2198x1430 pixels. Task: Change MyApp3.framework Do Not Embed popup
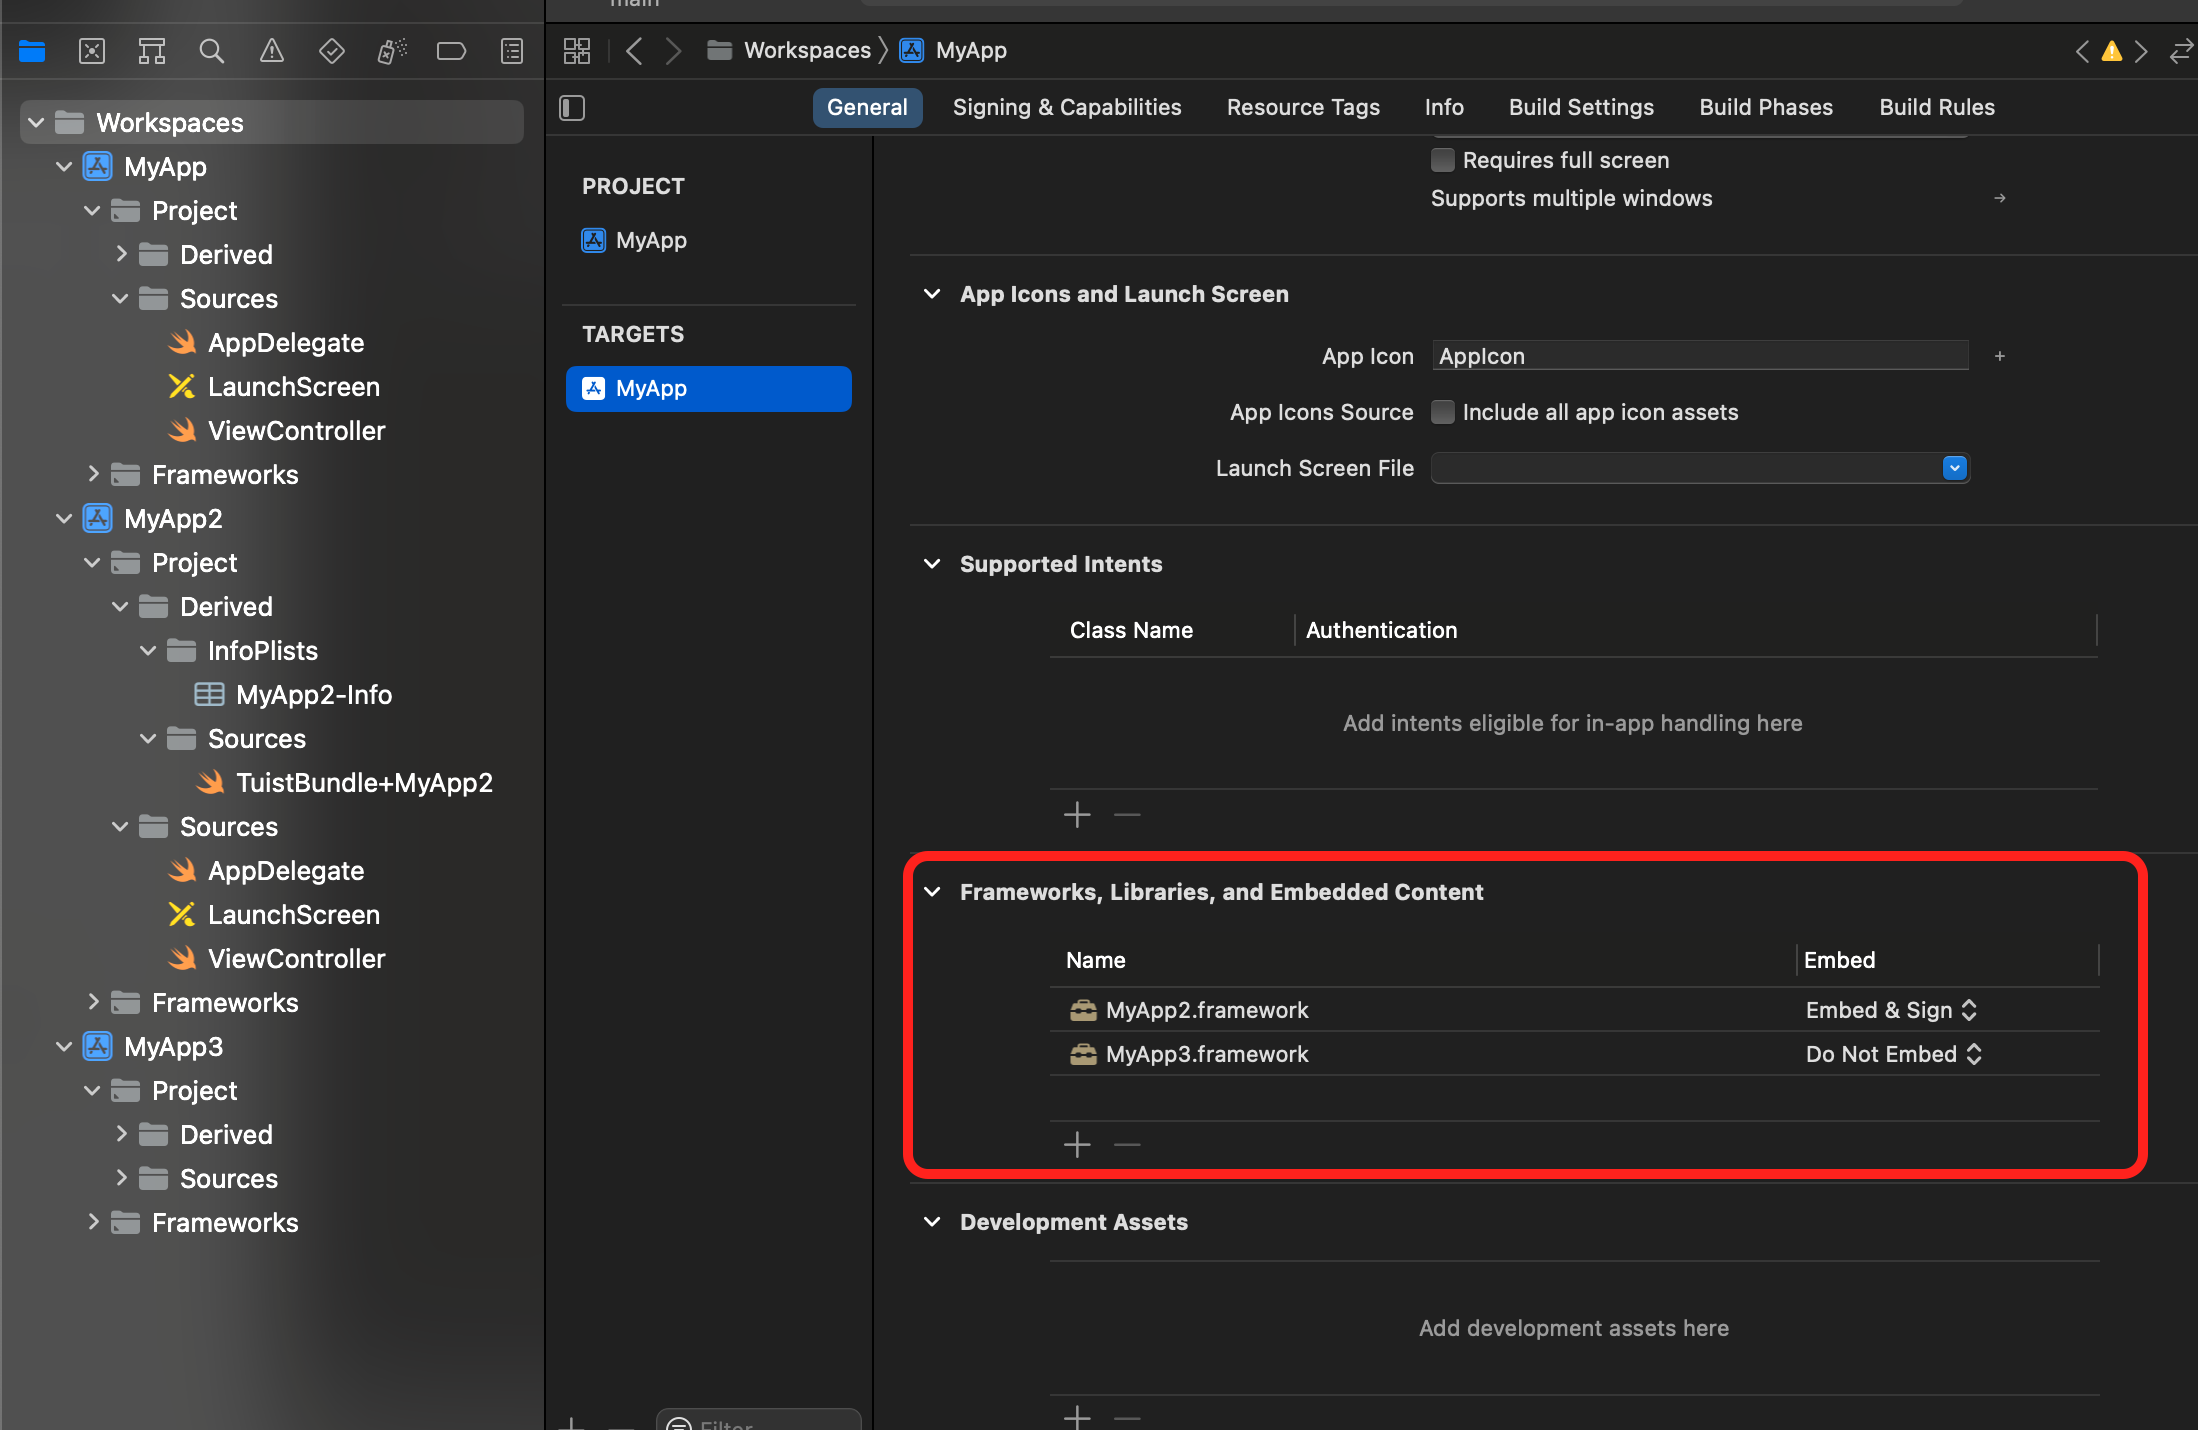[1892, 1054]
